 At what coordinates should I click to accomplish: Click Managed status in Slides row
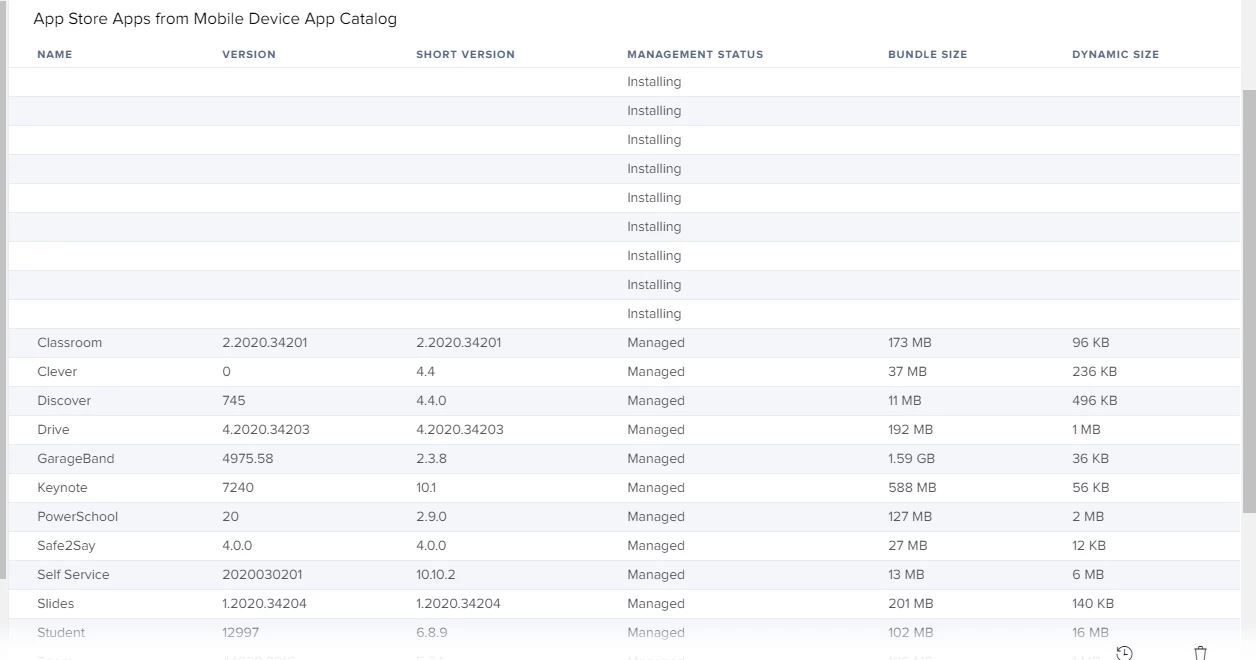pos(656,604)
